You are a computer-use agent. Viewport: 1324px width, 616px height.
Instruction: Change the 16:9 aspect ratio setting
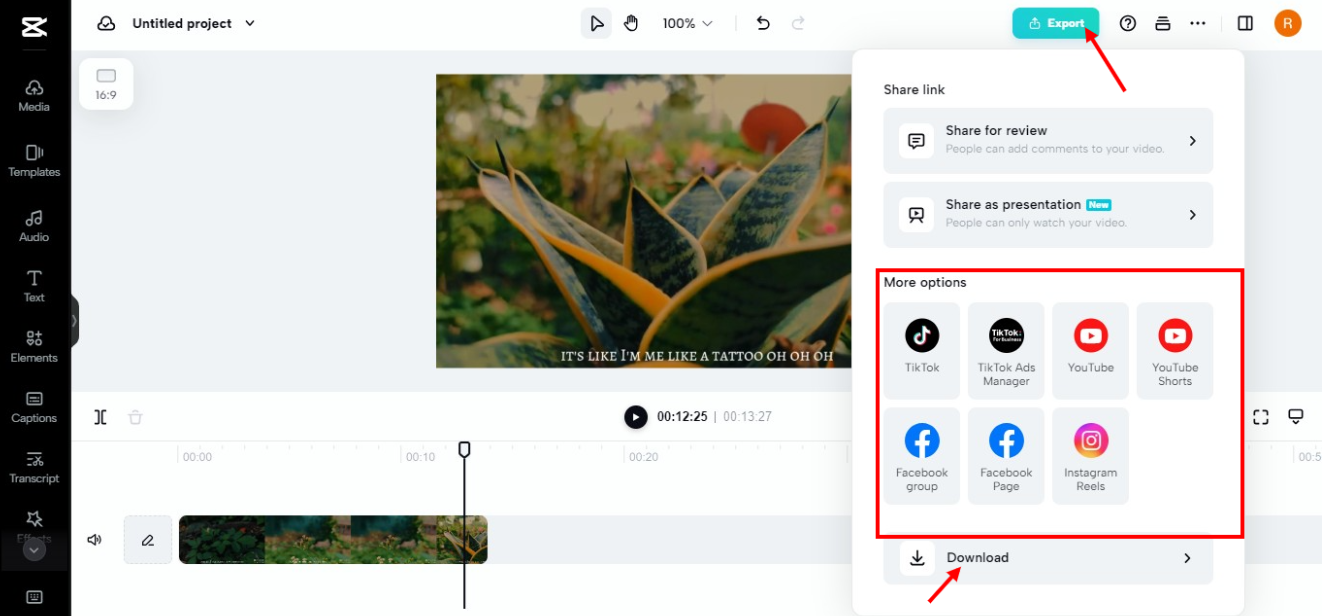pyautogui.click(x=106, y=84)
